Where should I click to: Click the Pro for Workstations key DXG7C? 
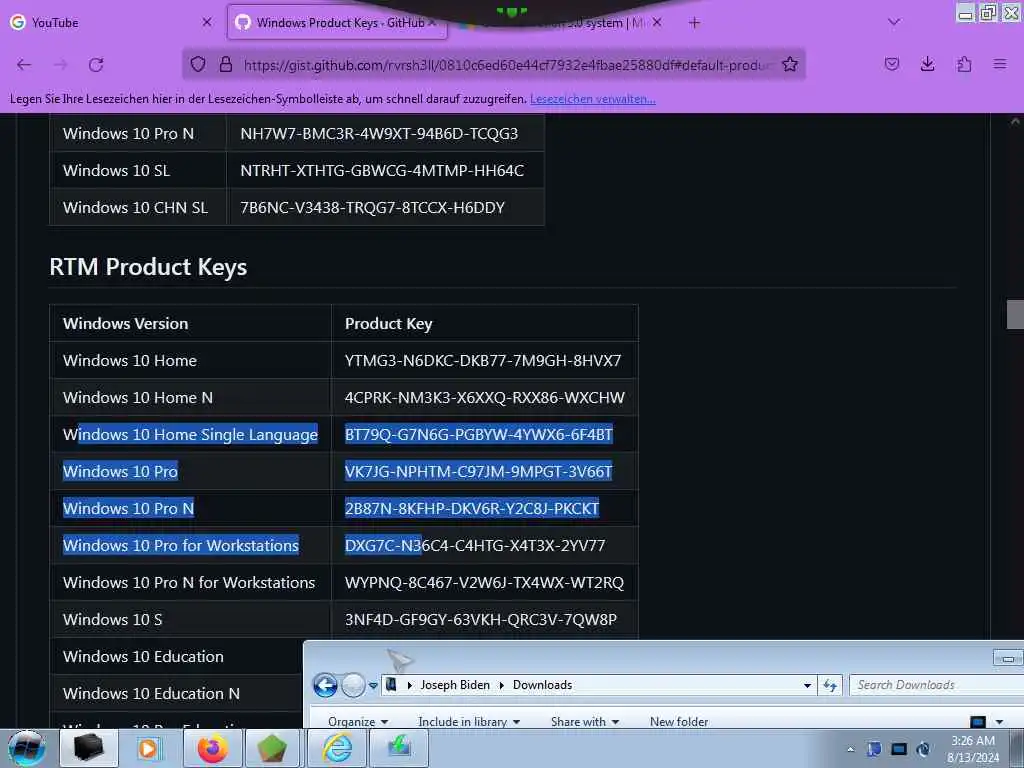(475, 545)
